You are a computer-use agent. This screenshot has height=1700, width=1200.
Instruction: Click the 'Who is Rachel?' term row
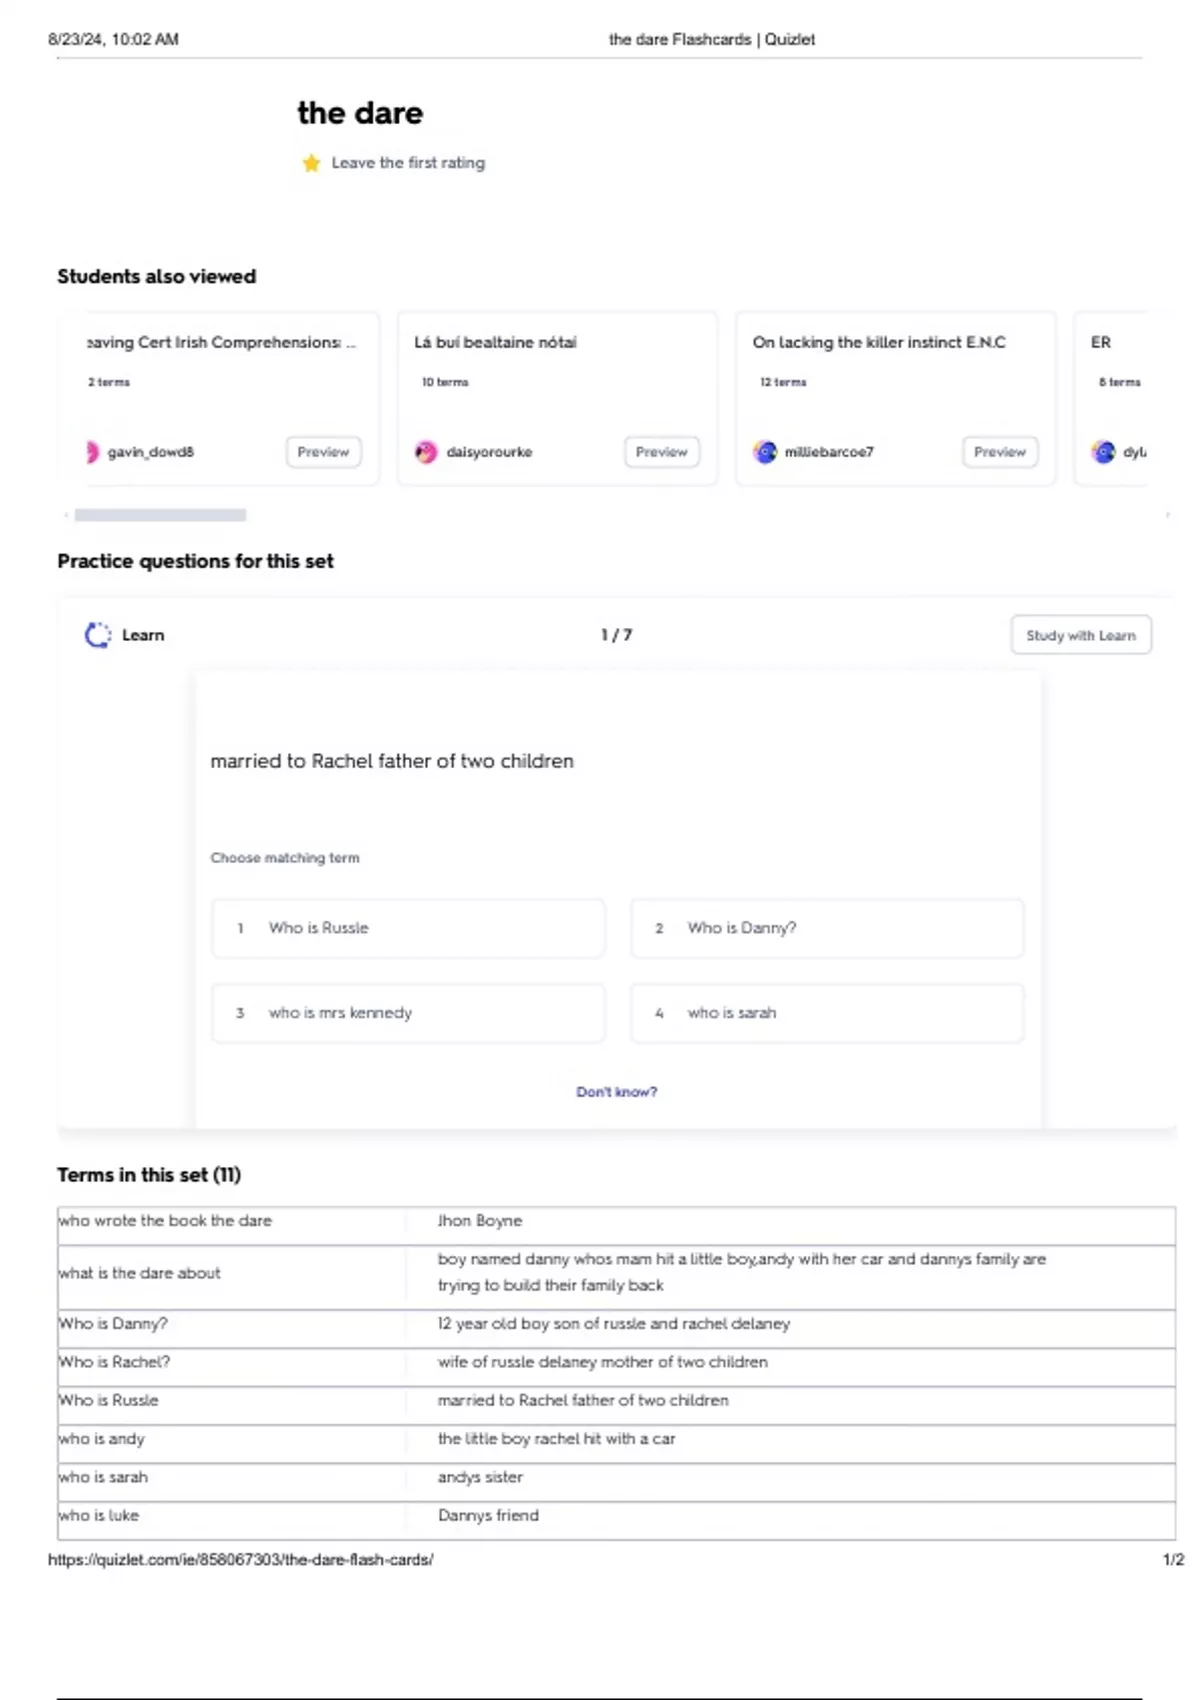(615, 1362)
